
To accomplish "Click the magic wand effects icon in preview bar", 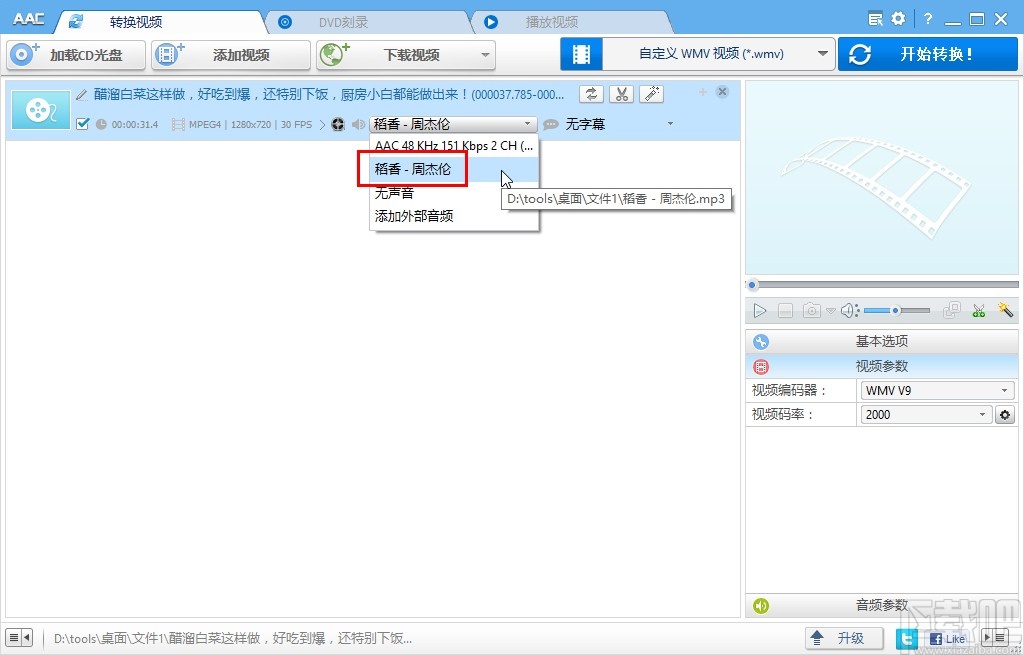I will [x=1005, y=310].
